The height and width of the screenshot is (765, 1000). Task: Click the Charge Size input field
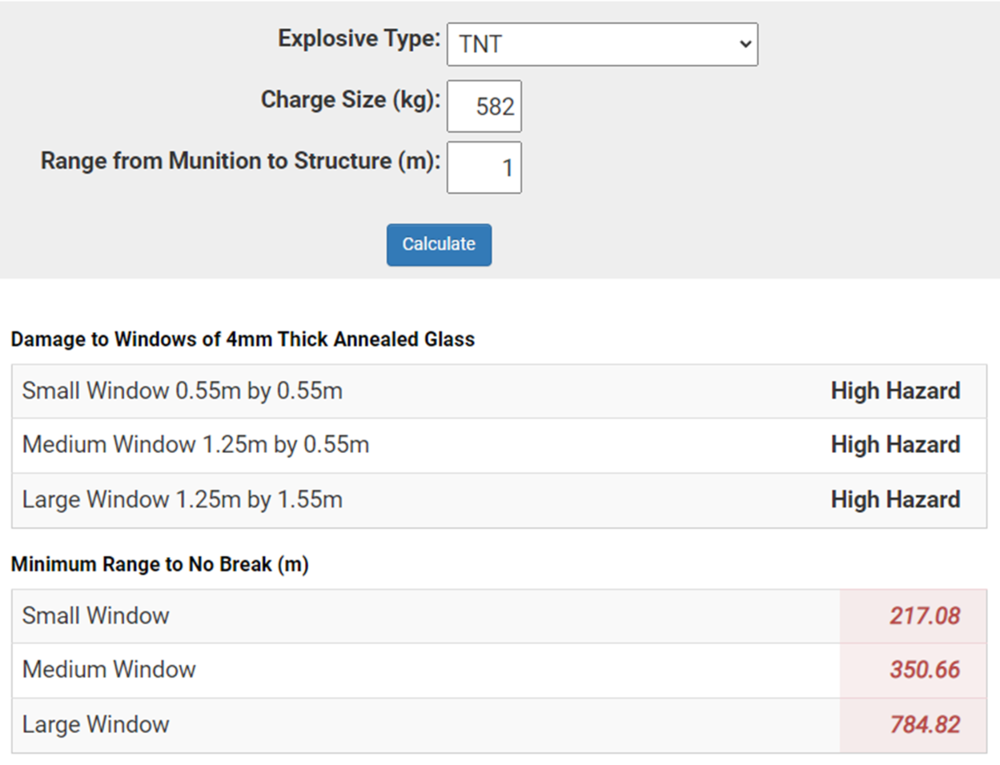click(x=484, y=106)
